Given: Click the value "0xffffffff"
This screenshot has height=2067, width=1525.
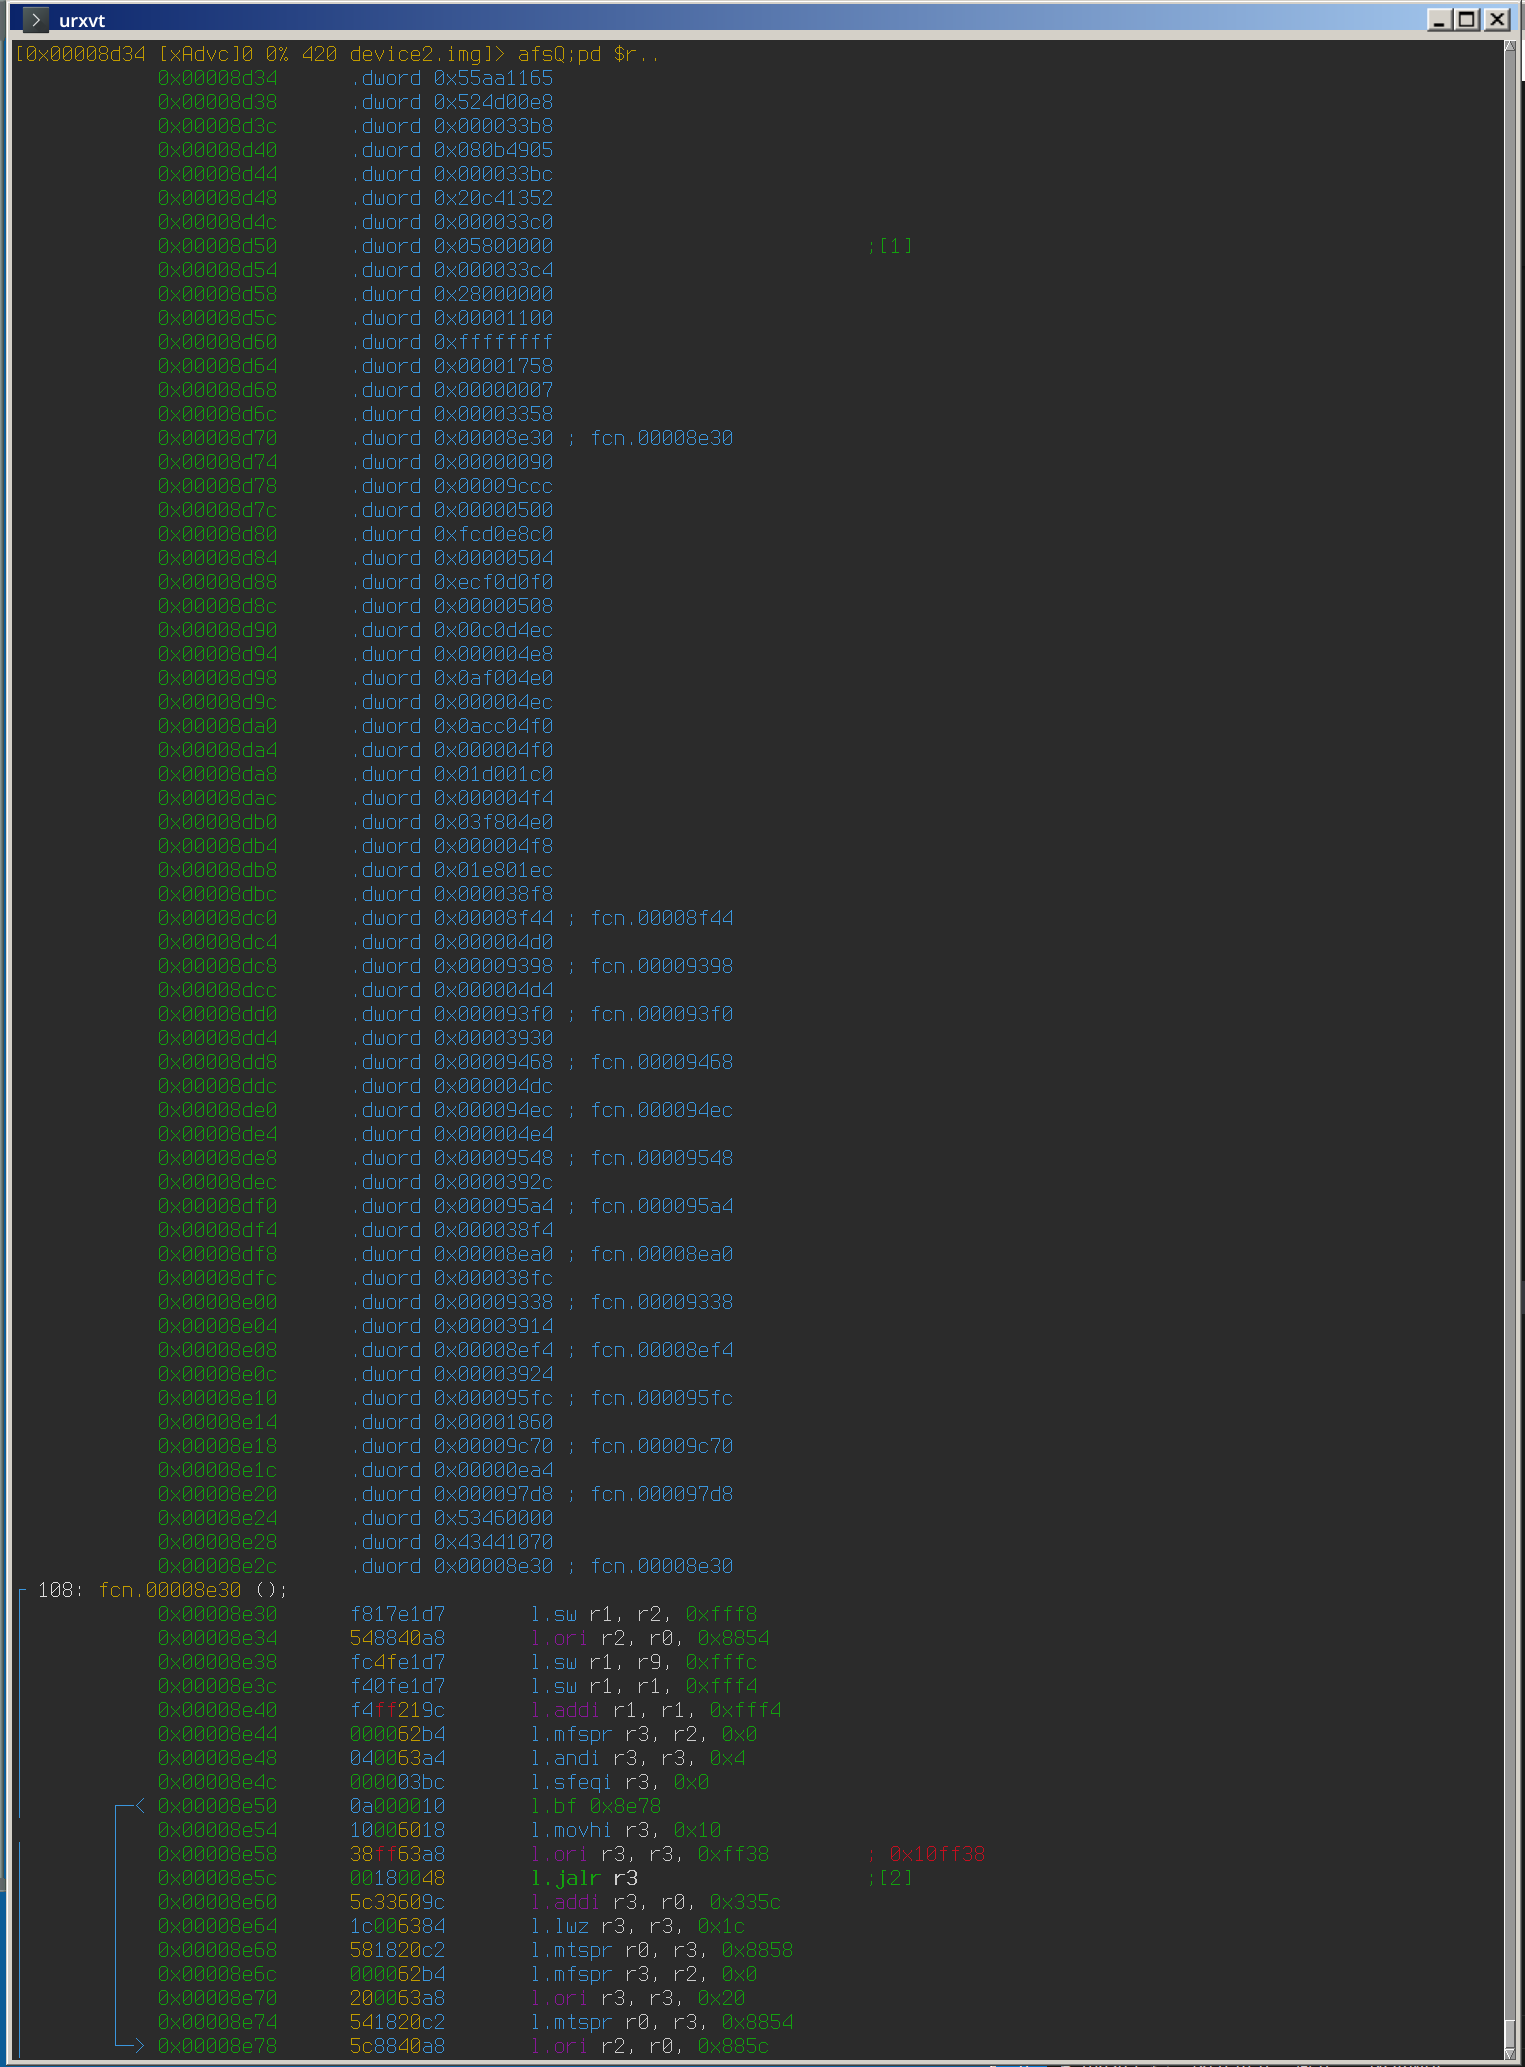Looking at the screenshot, I should pyautogui.click(x=493, y=342).
